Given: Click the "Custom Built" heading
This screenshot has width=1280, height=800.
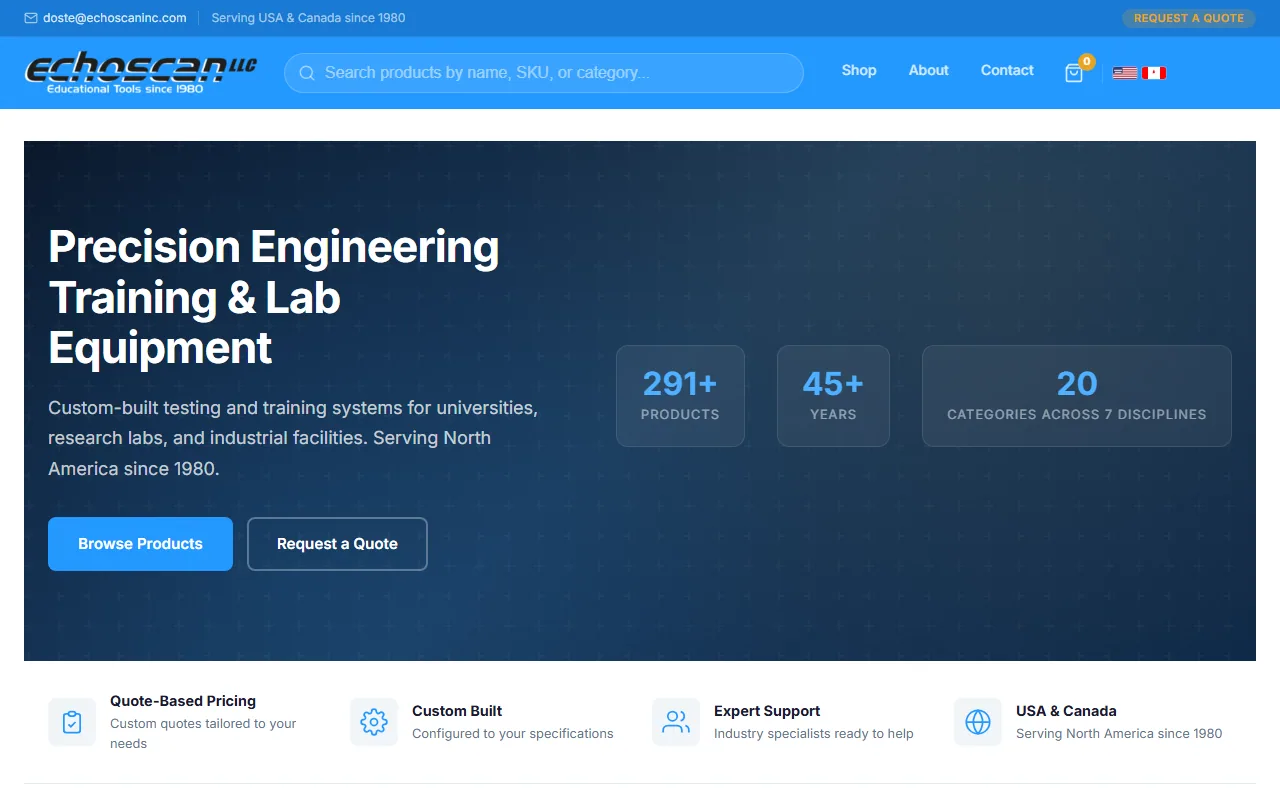Looking at the screenshot, I should click(x=457, y=711).
